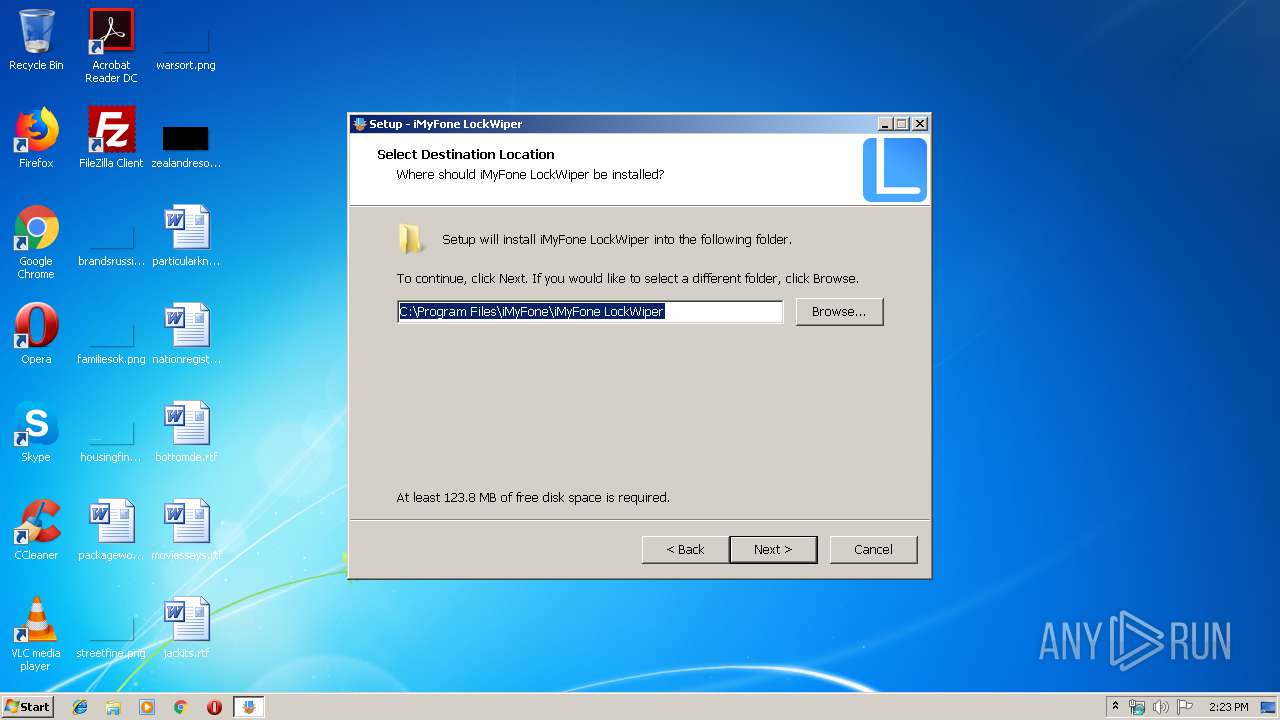Select moviessays.rtf document icon
This screenshot has width=1280, height=720.
(186, 530)
